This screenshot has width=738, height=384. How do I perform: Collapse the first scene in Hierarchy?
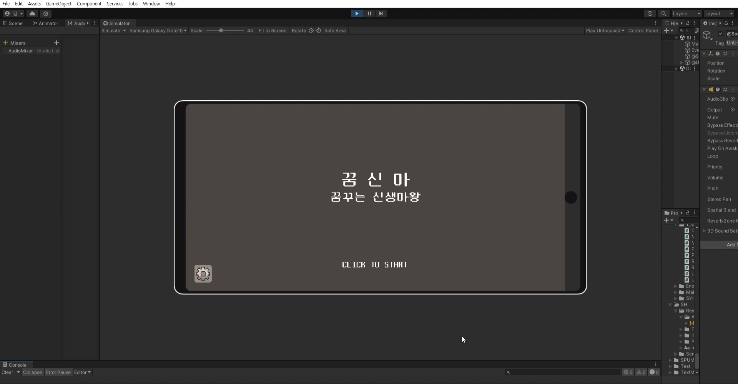[677, 38]
